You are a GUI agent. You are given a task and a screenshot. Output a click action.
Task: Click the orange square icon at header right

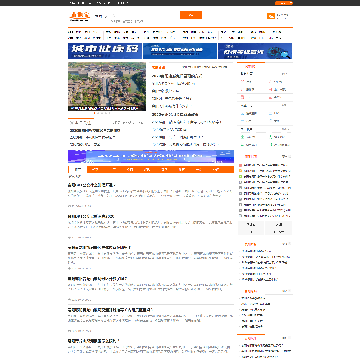click(271, 16)
